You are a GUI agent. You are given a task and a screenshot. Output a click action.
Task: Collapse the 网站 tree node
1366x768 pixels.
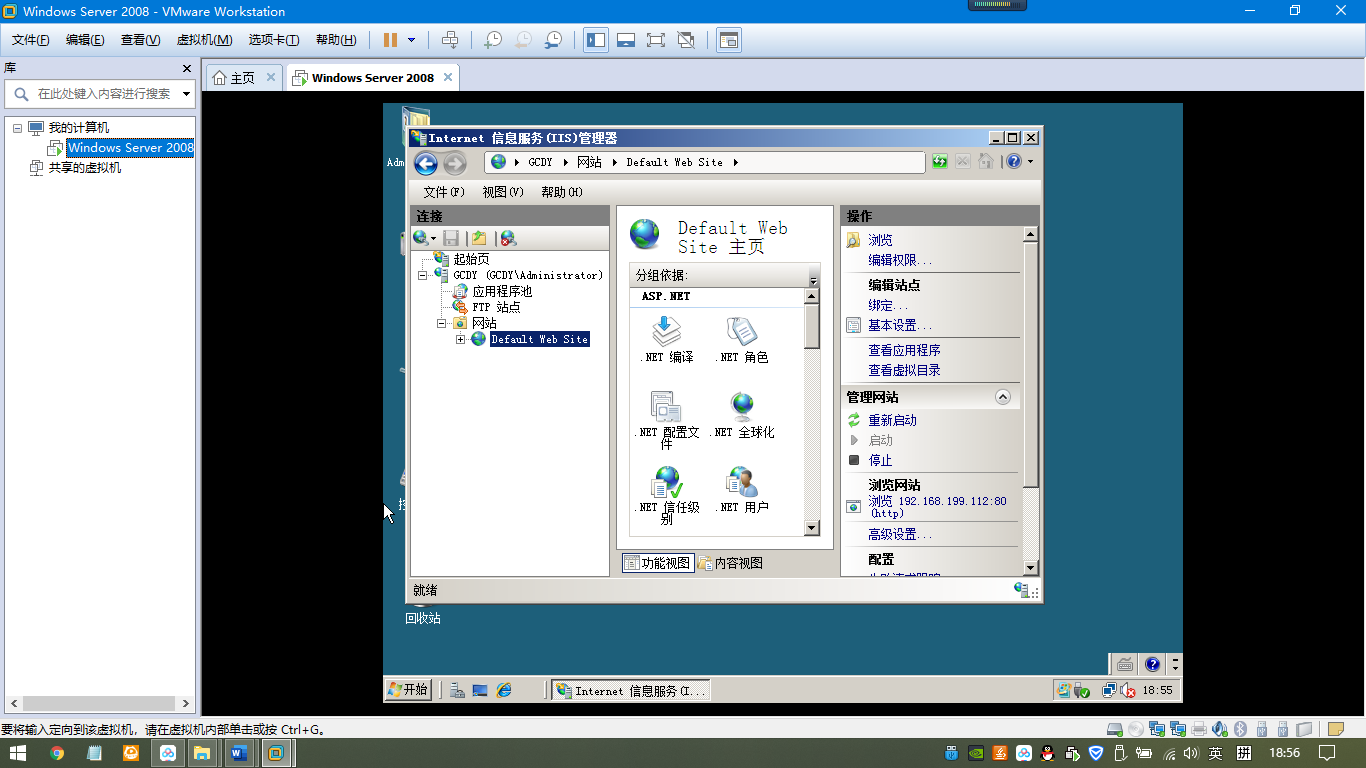tap(441, 323)
